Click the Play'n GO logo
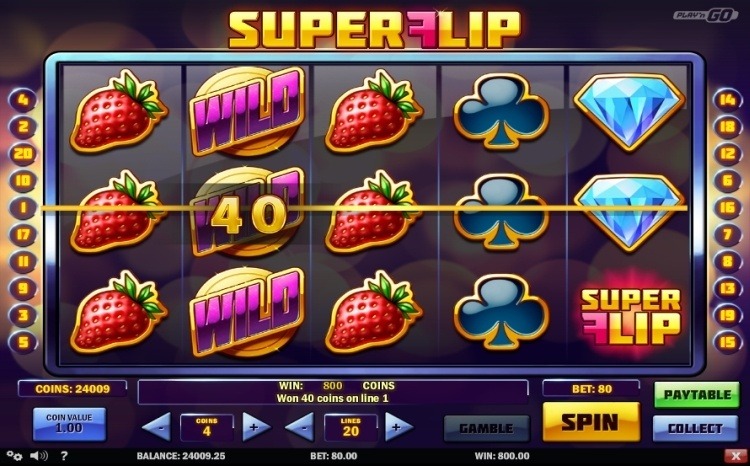The width and height of the screenshot is (750, 466). click(x=706, y=15)
